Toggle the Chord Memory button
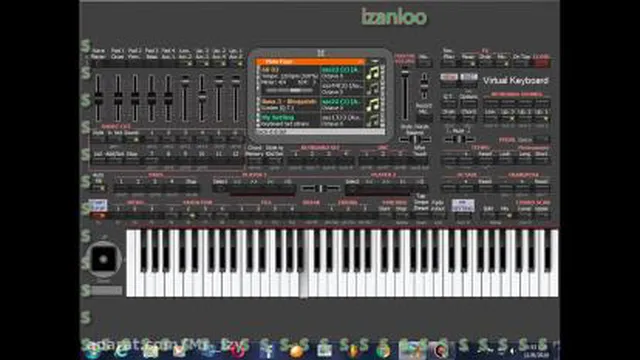Image resolution: width=640 pixels, height=360 pixels. point(254,161)
